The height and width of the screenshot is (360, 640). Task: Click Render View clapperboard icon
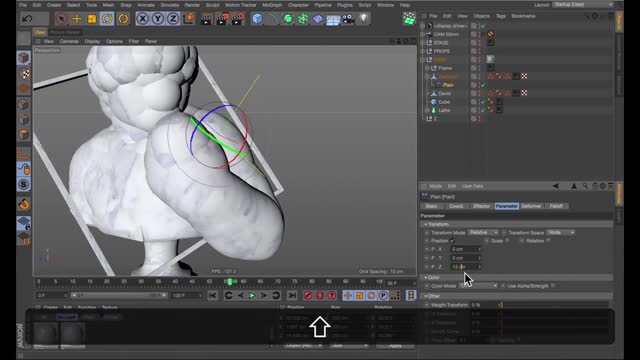(x=207, y=19)
